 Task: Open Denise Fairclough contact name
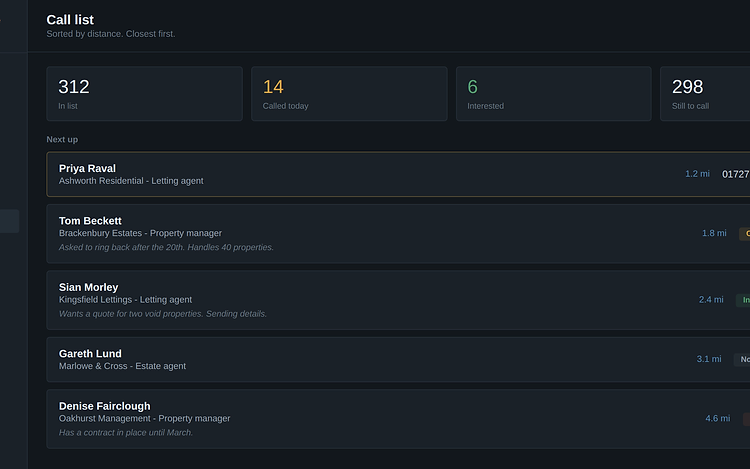coord(104,406)
